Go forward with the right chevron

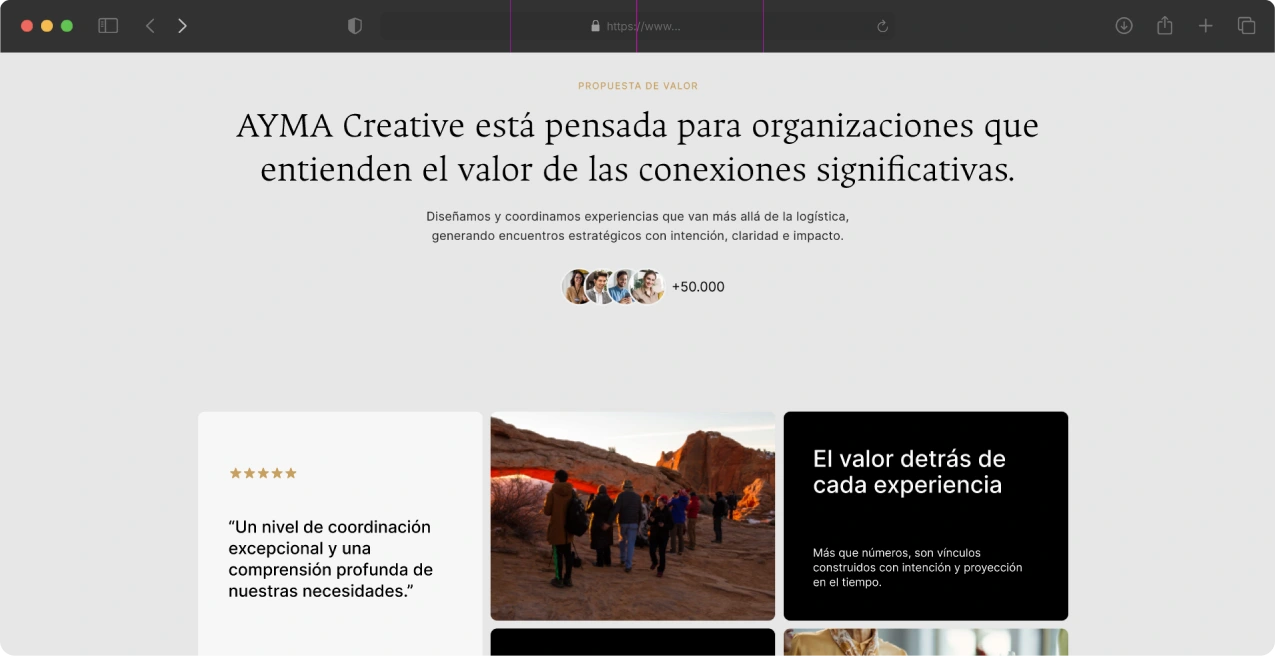click(182, 26)
